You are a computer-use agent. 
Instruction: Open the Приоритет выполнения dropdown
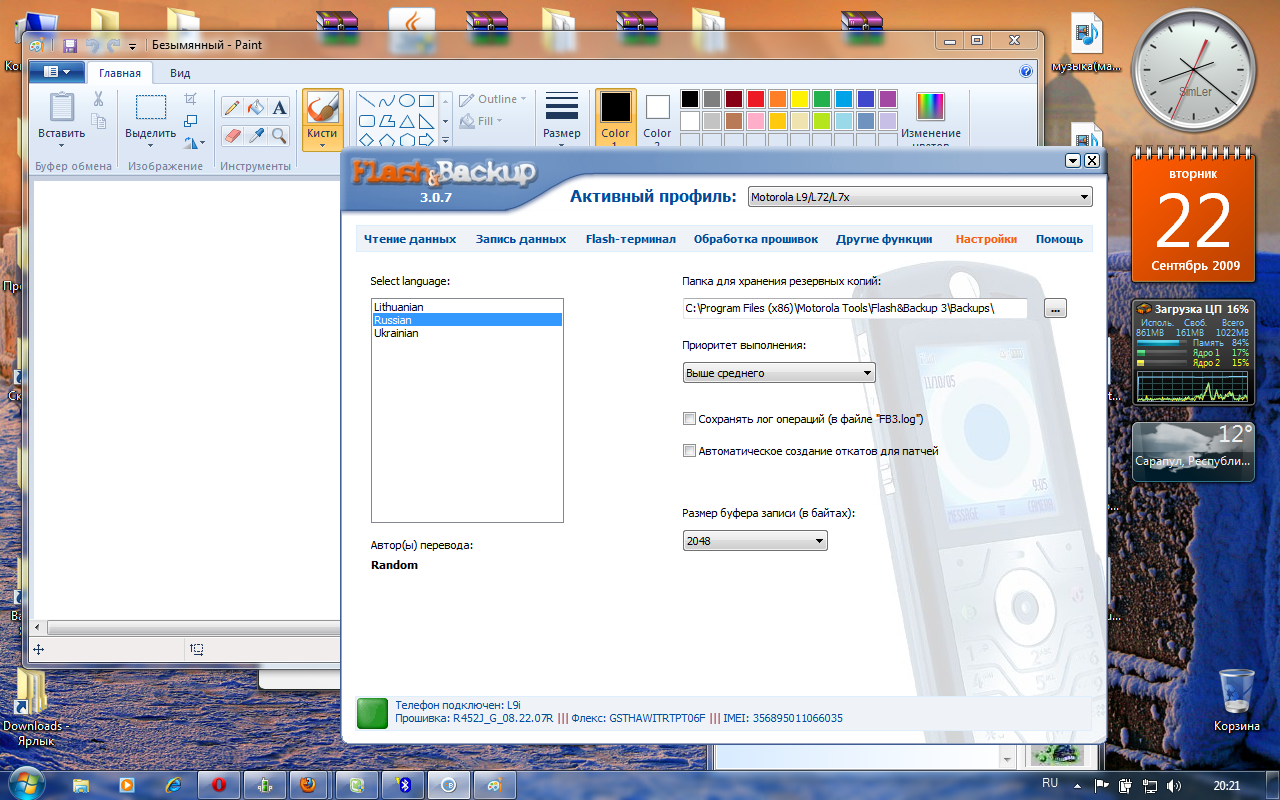pyautogui.click(x=779, y=373)
